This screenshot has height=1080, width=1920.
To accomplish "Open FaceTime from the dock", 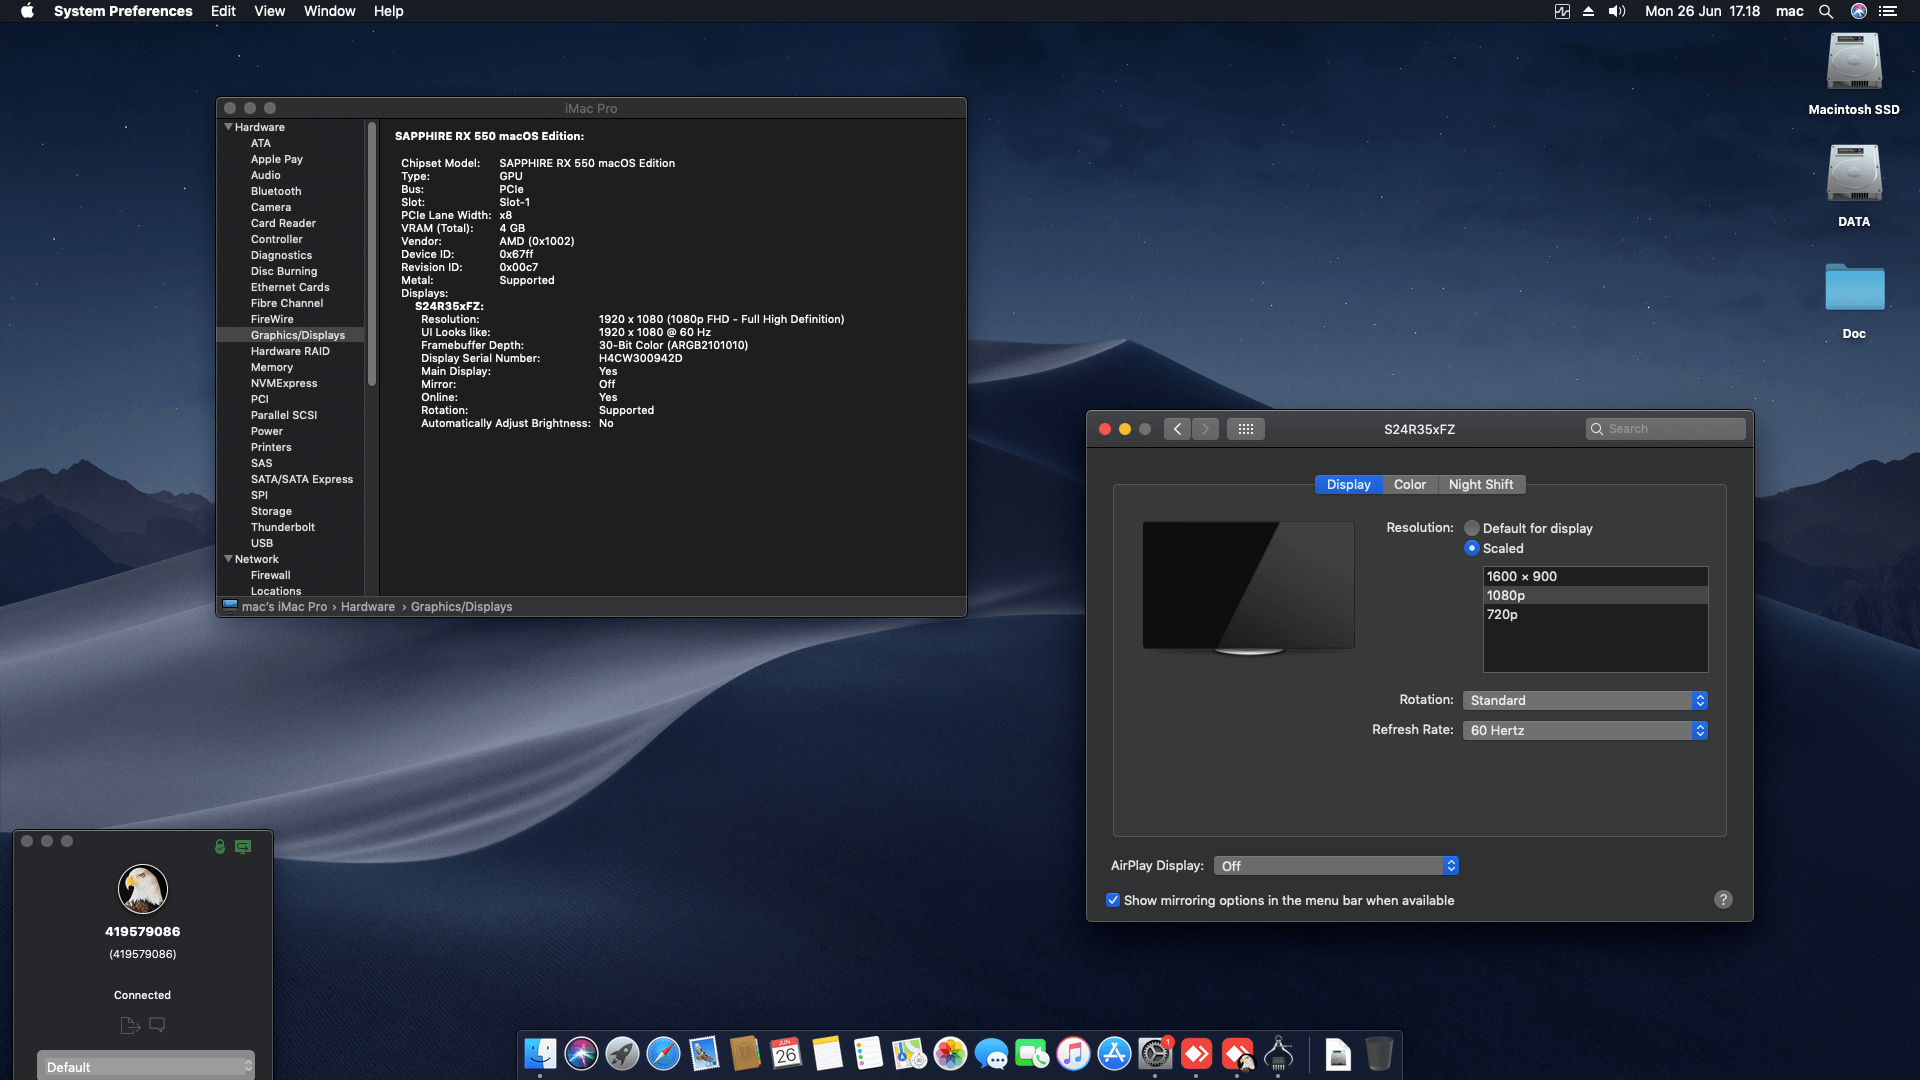I will [1032, 1054].
